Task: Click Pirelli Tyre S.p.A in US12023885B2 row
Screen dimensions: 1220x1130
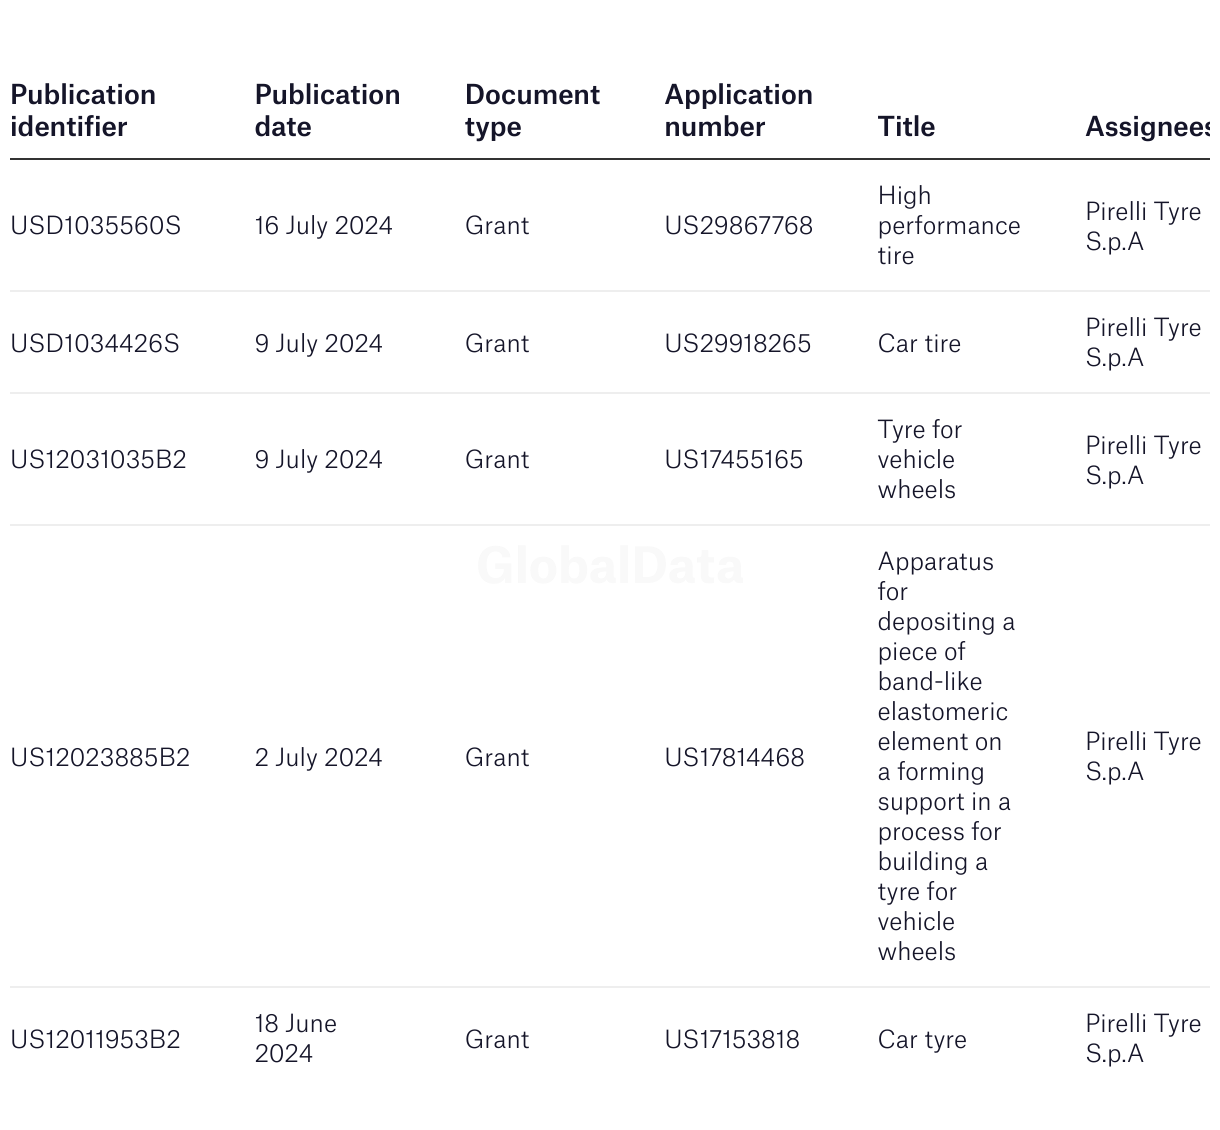Action: pyautogui.click(x=1143, y=757)
